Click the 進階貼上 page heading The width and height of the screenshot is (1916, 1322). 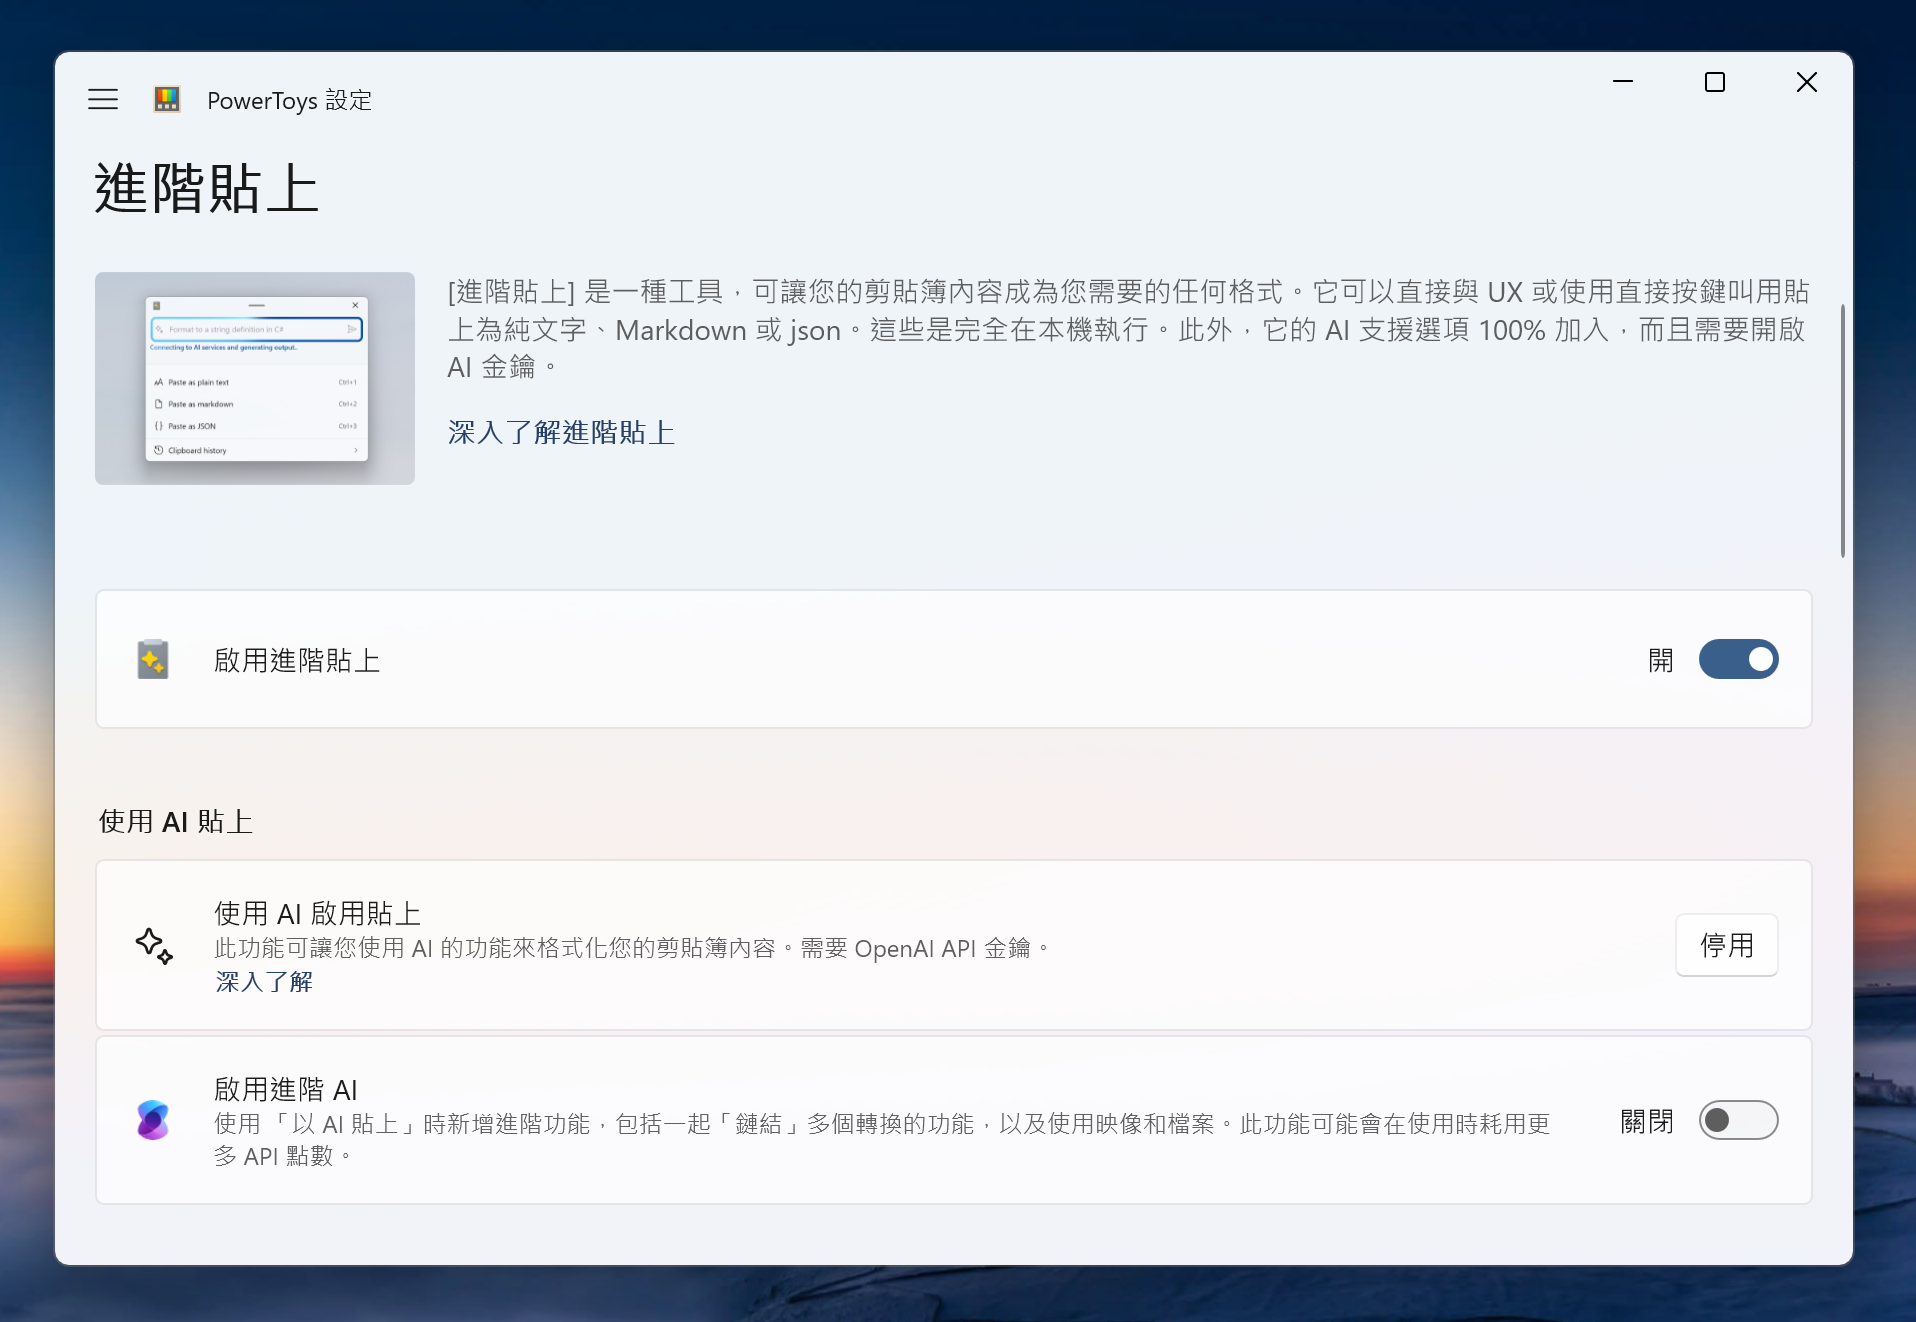coord(207,189)
